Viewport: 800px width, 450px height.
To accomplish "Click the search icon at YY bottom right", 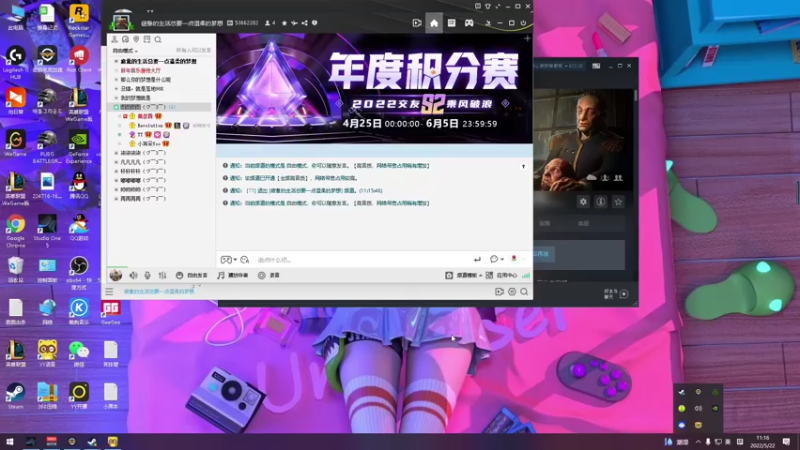I will coord(524,292).
